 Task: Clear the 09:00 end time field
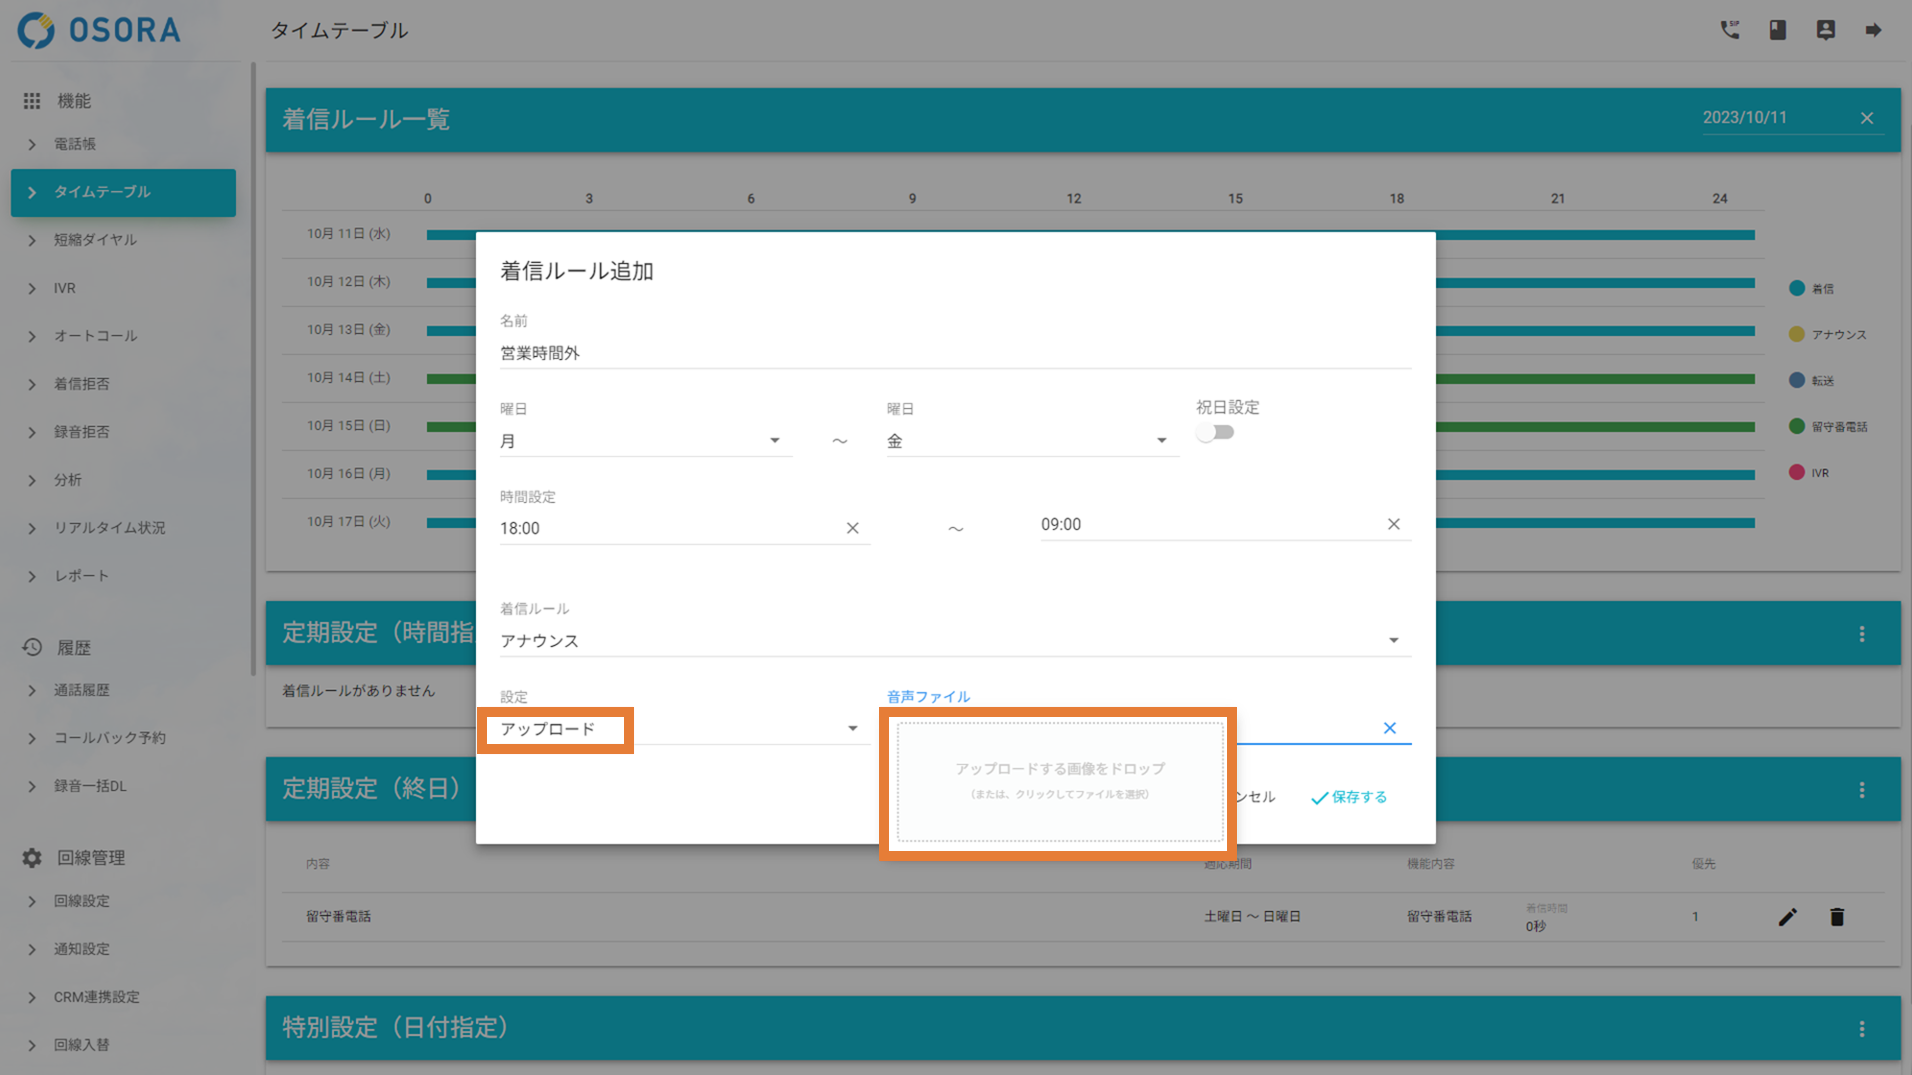pyautogui.click(x=1393, y=524)
